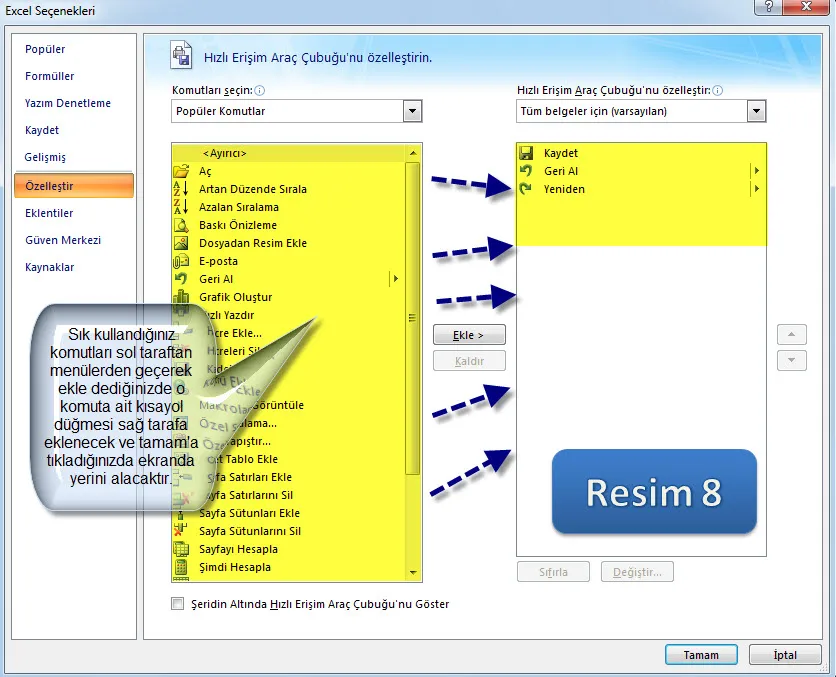This screenshot has width=836, height=677.
Task: Open the Formüller category
Action: (50, 76)
